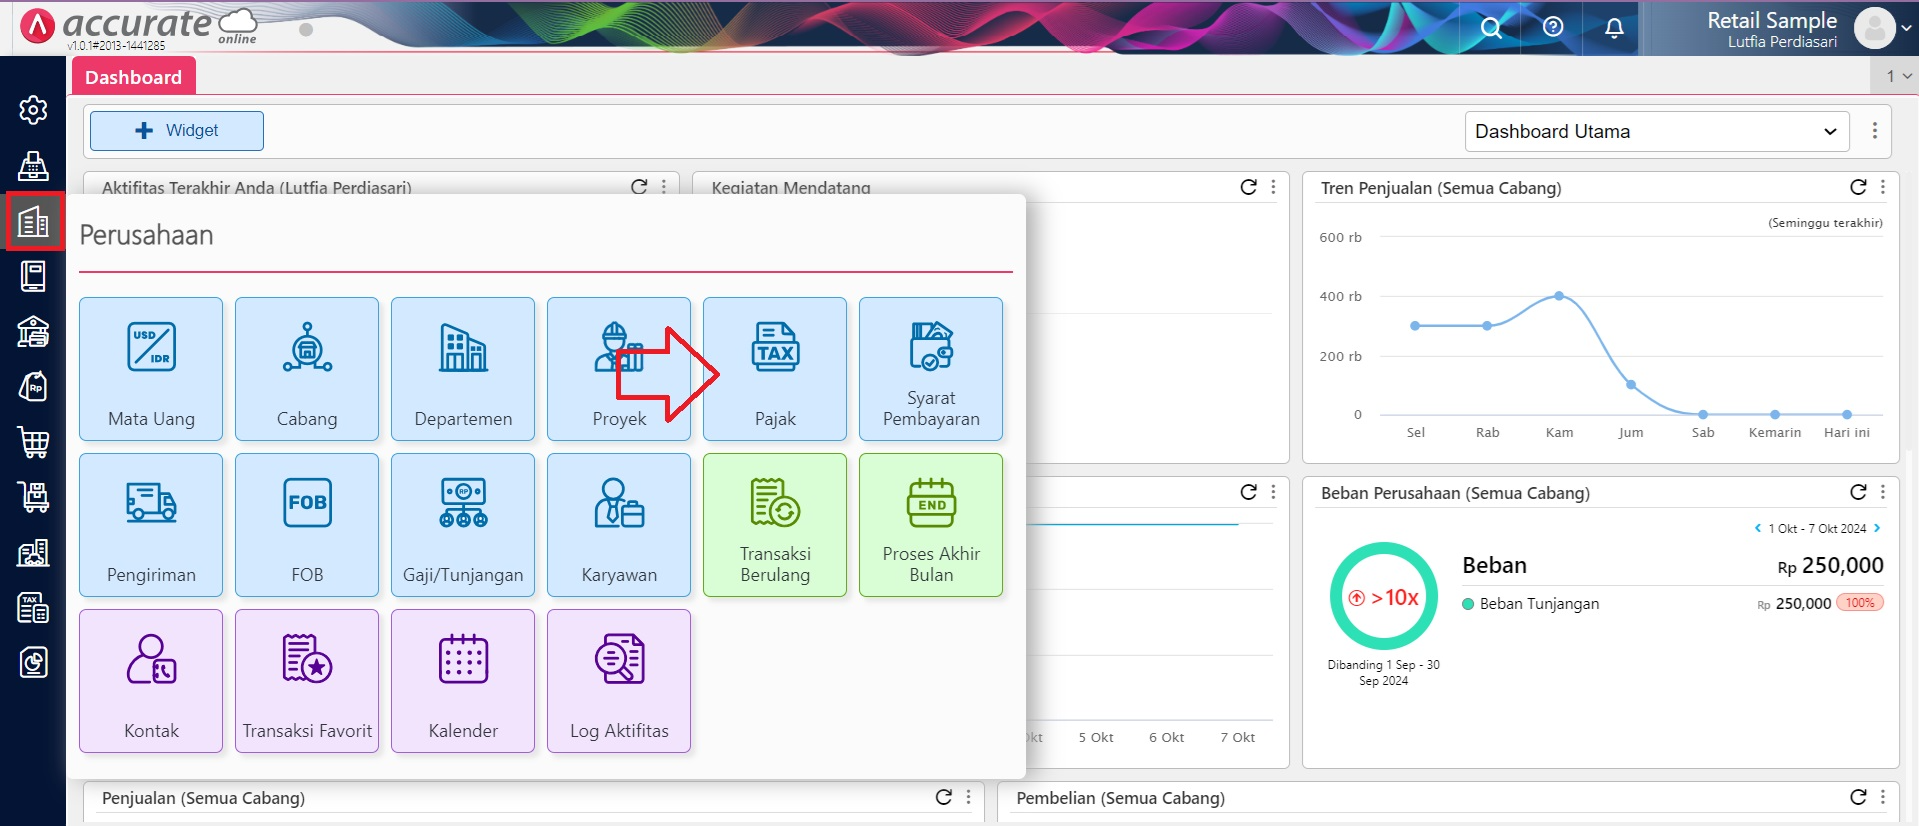Click the Retail Sample company name

pyautogui.click(x=1772, y=20)
